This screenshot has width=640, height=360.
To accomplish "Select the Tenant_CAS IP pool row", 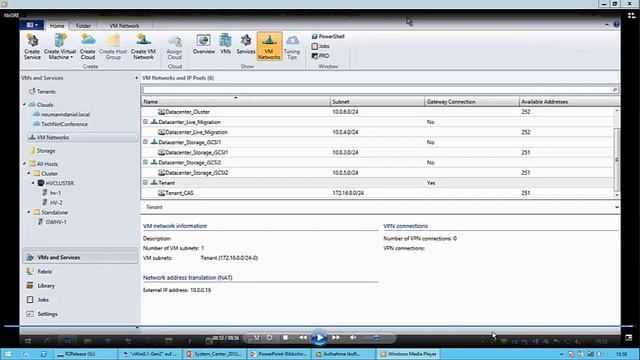I will pos(377,193).
